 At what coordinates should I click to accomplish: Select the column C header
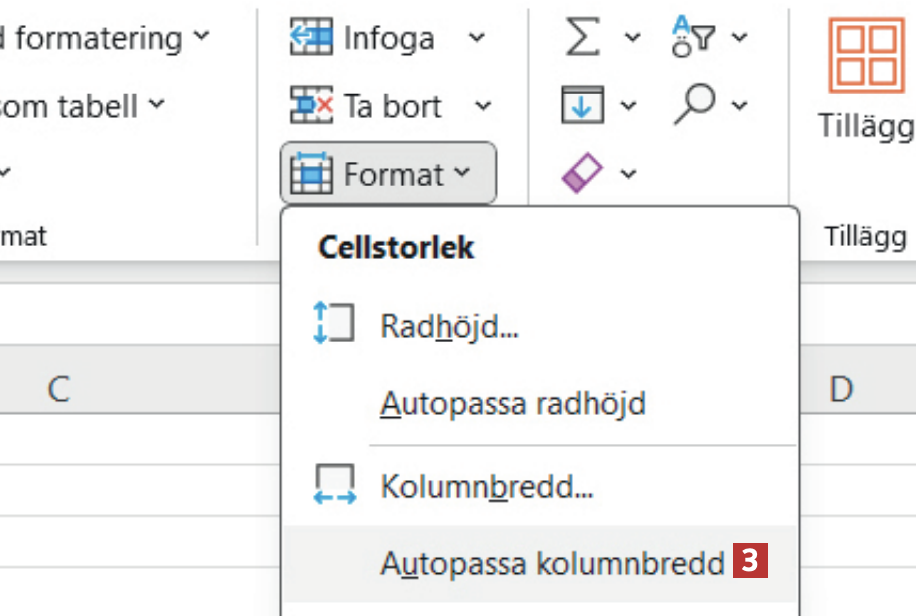(59, 389)
